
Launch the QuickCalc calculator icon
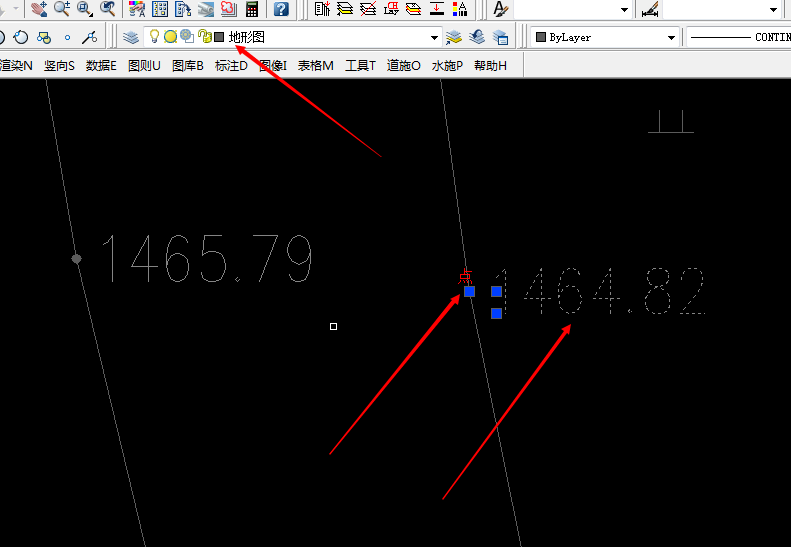coord(252,9)
